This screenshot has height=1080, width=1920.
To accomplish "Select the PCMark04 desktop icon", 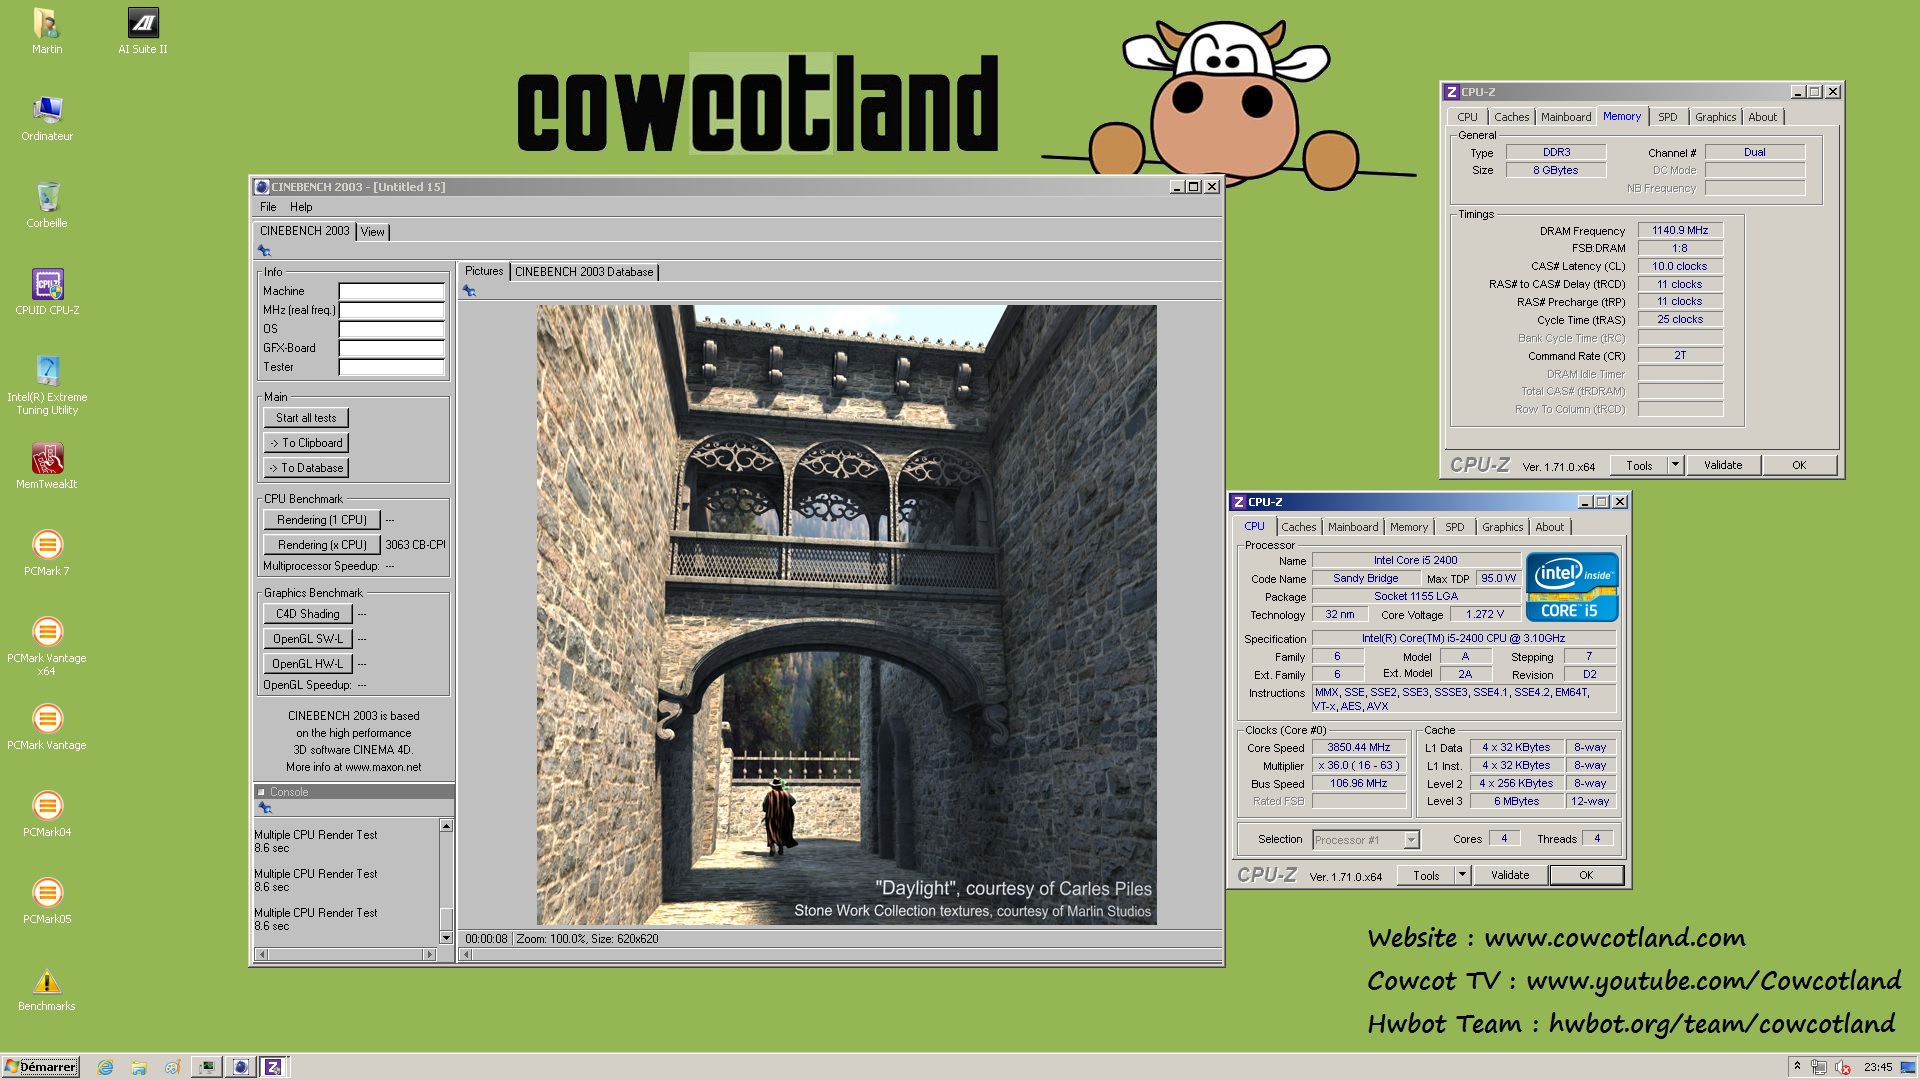I will pos(47,813).
